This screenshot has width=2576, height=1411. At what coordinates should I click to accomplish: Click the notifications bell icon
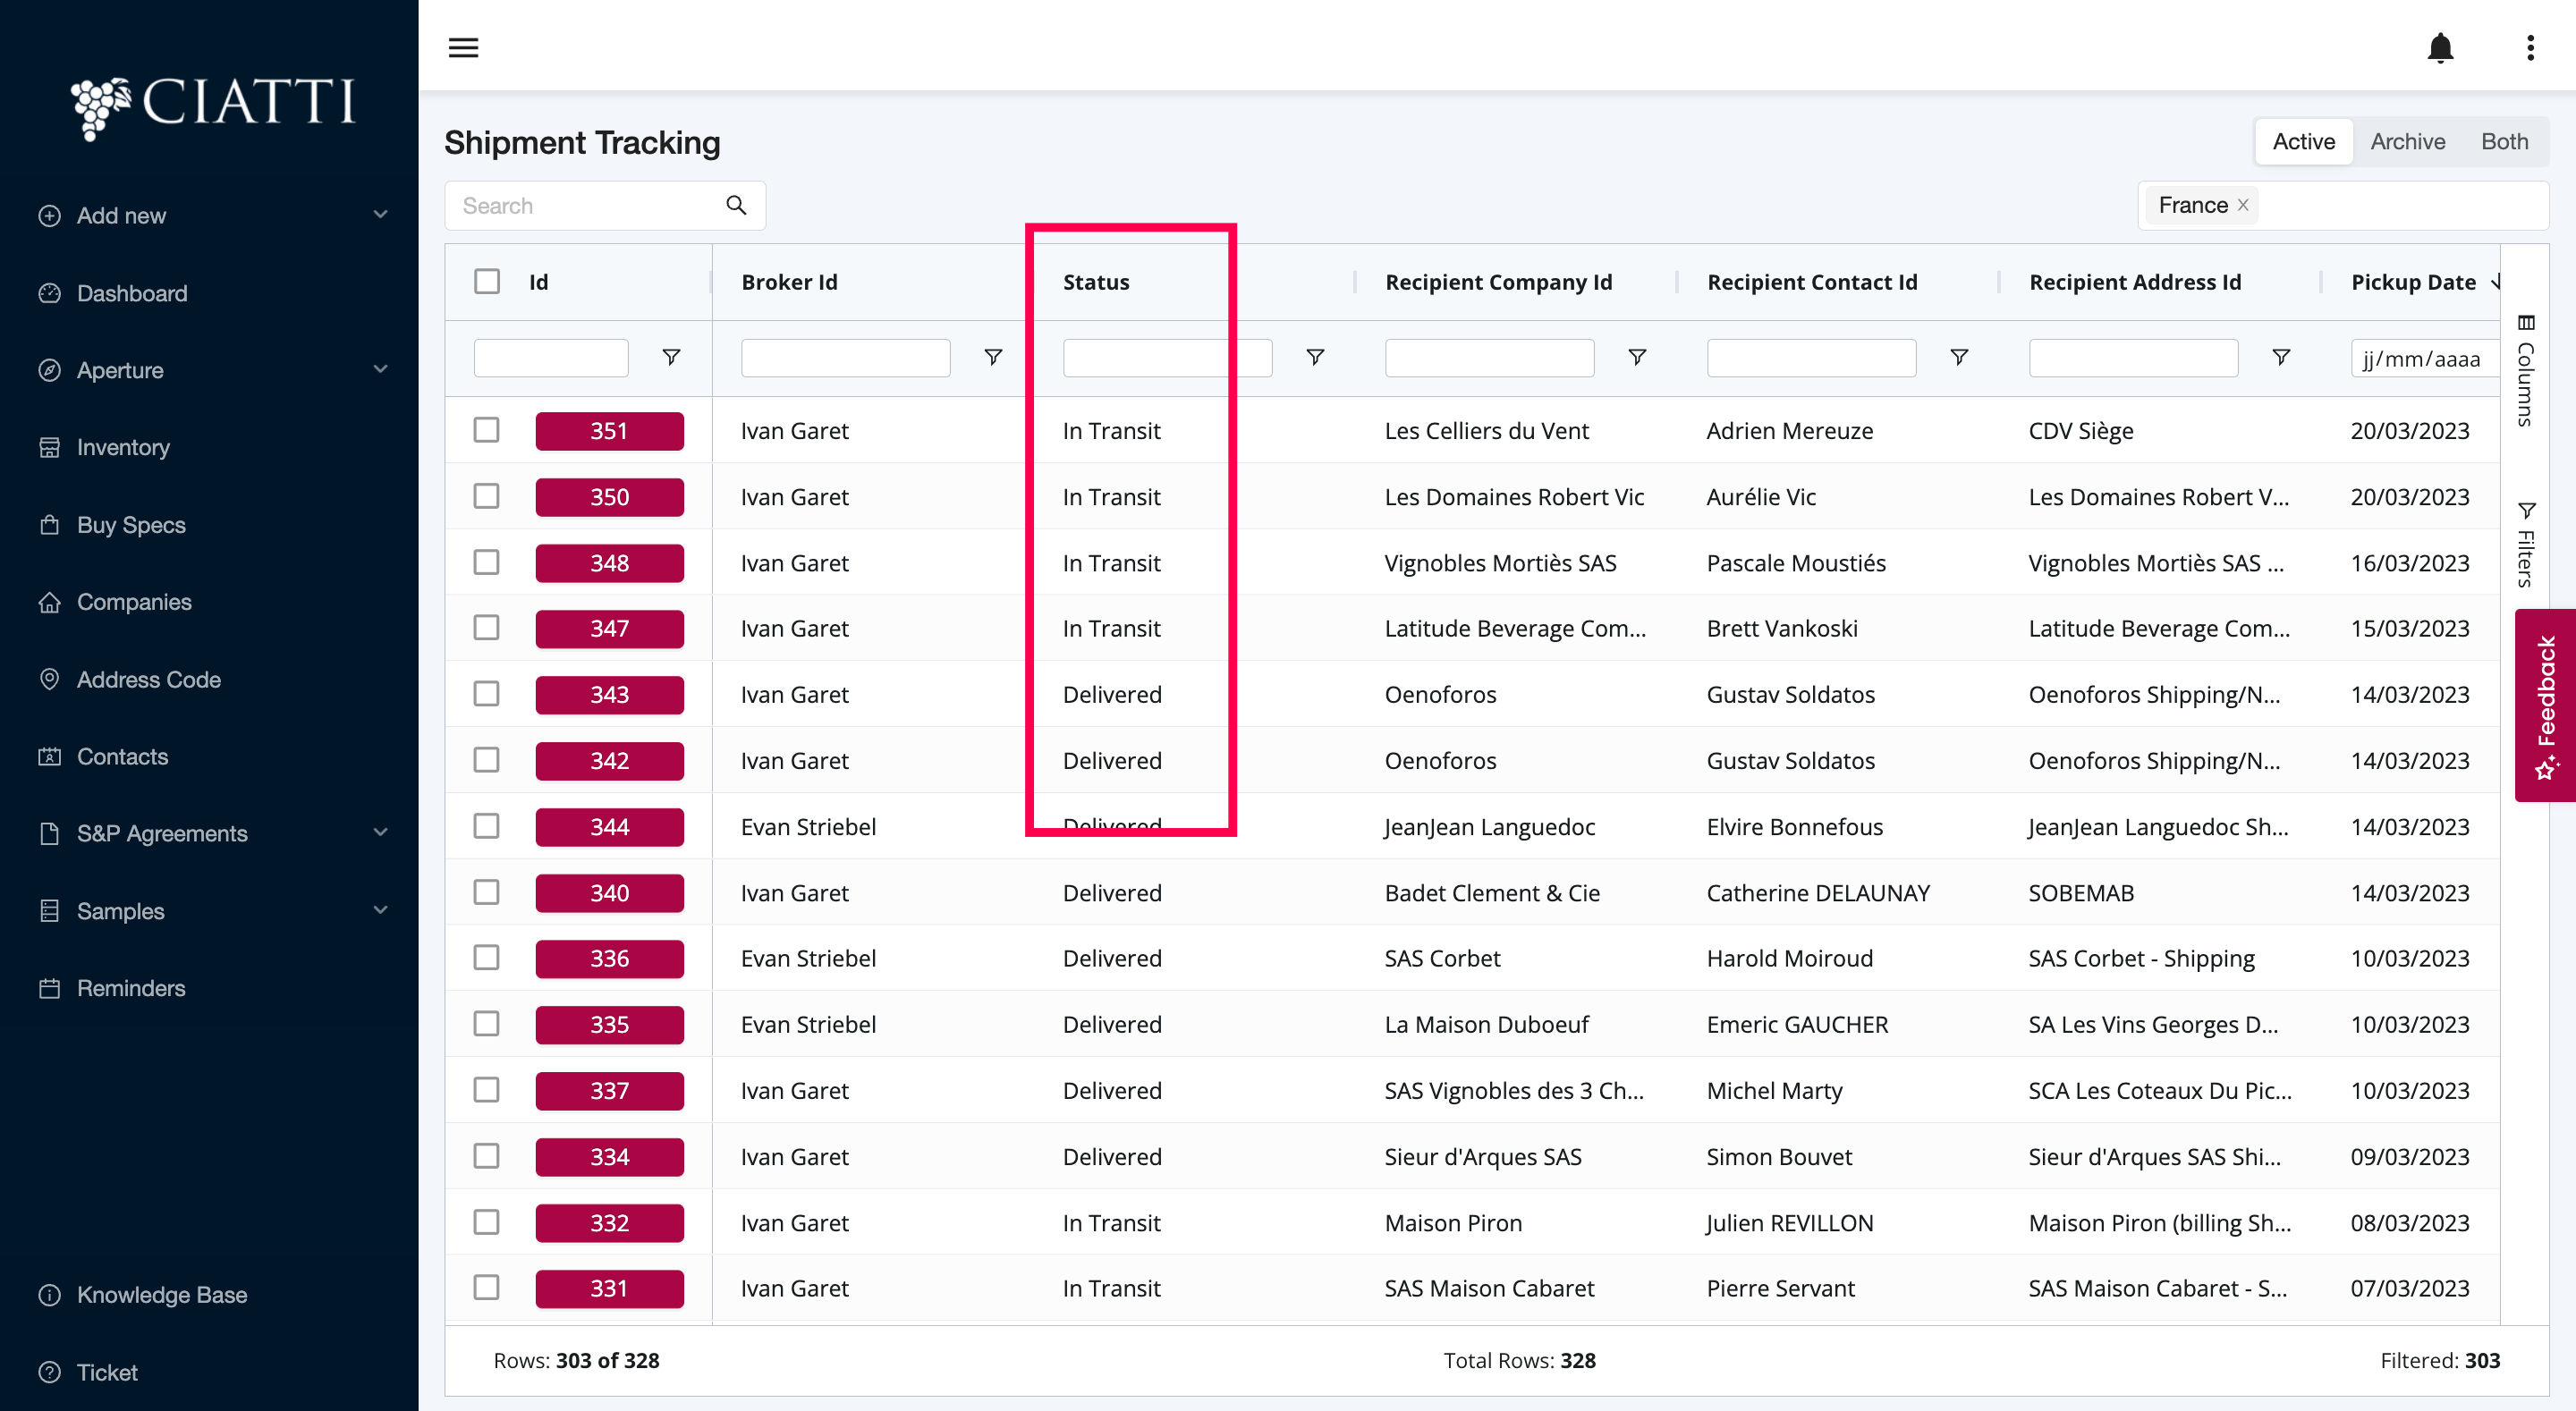[x=2440, y=47]
